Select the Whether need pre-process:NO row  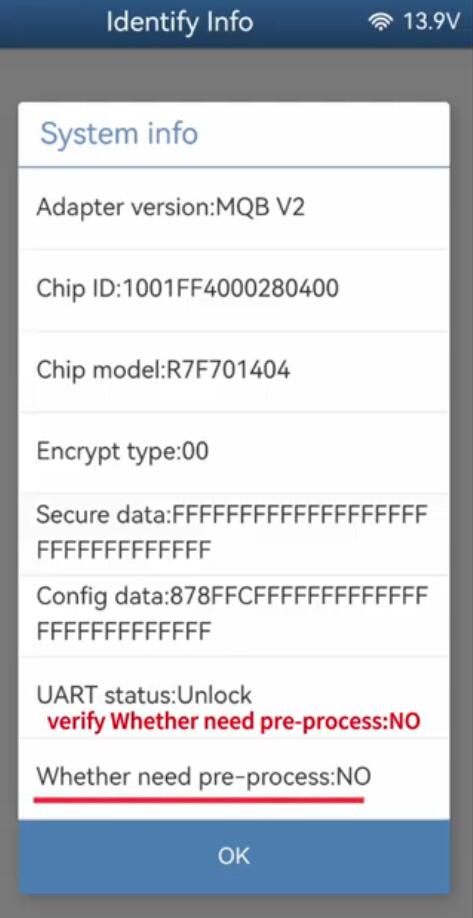point(234,778)
